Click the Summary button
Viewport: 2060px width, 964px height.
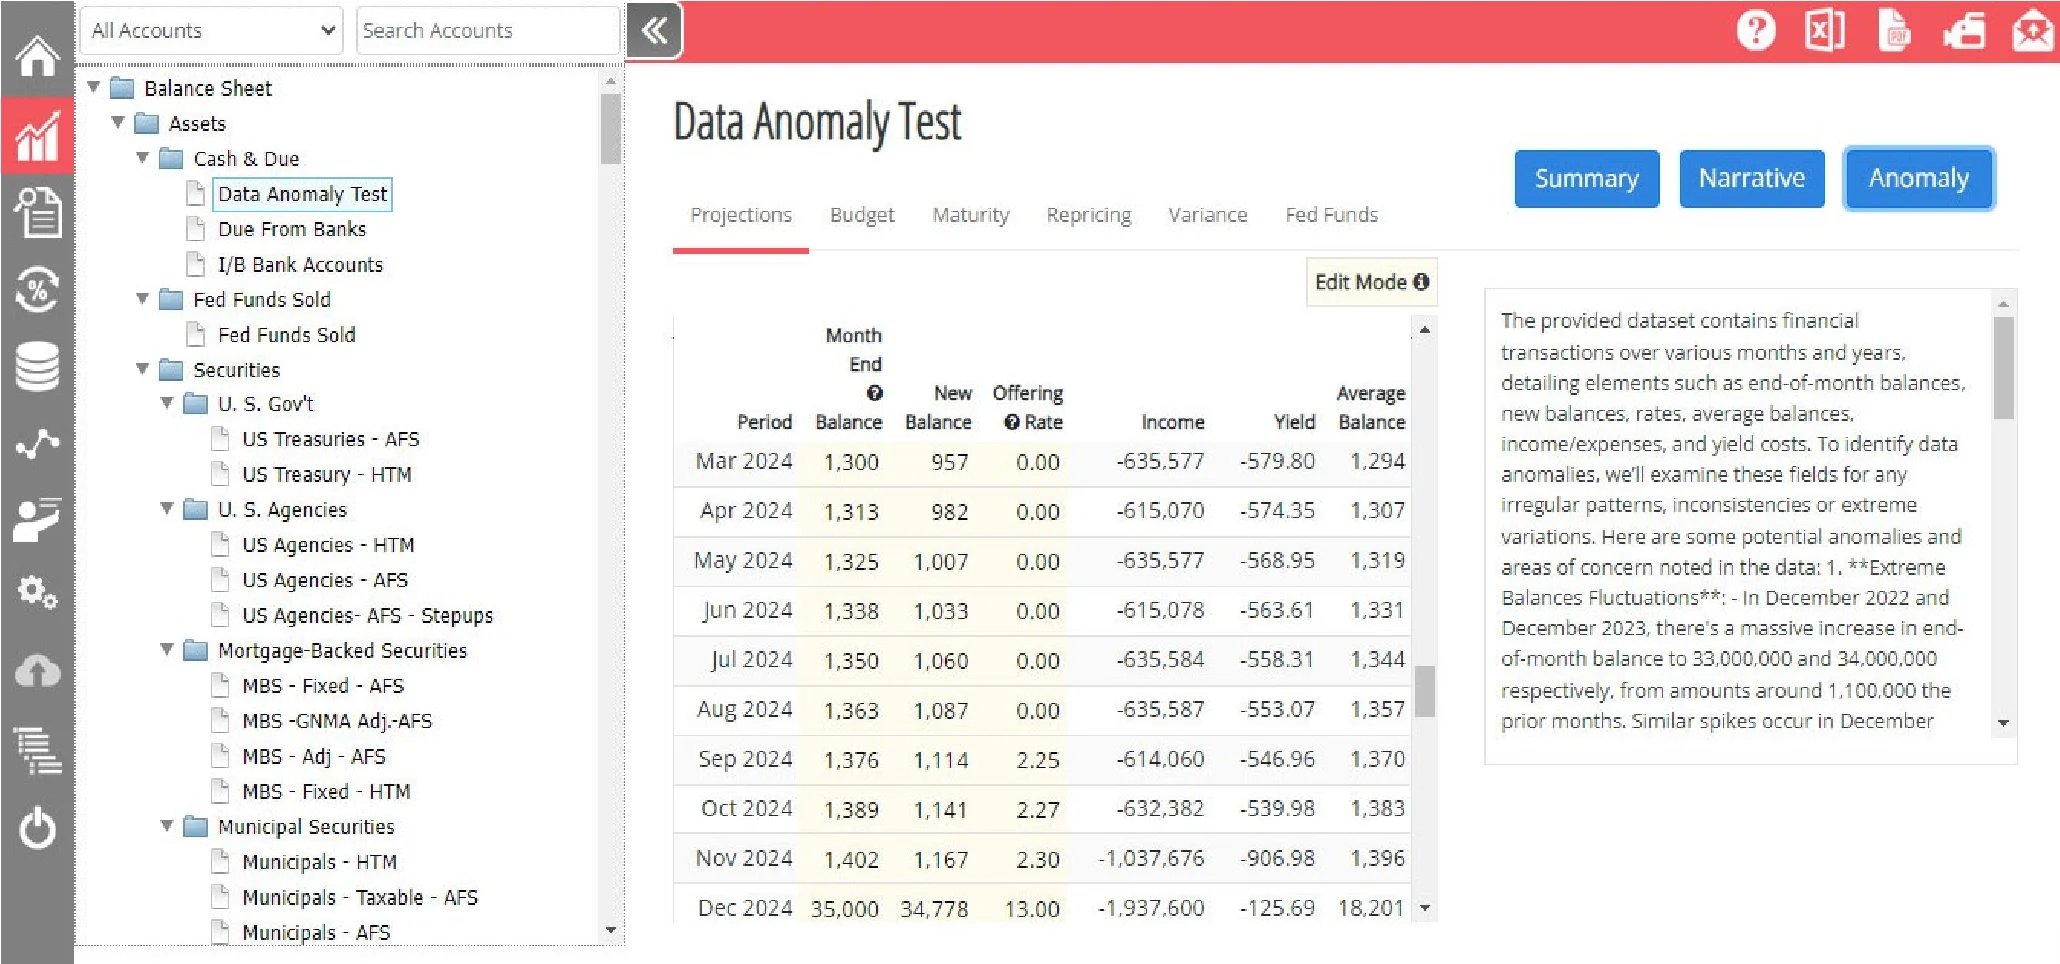(1587, 179)
